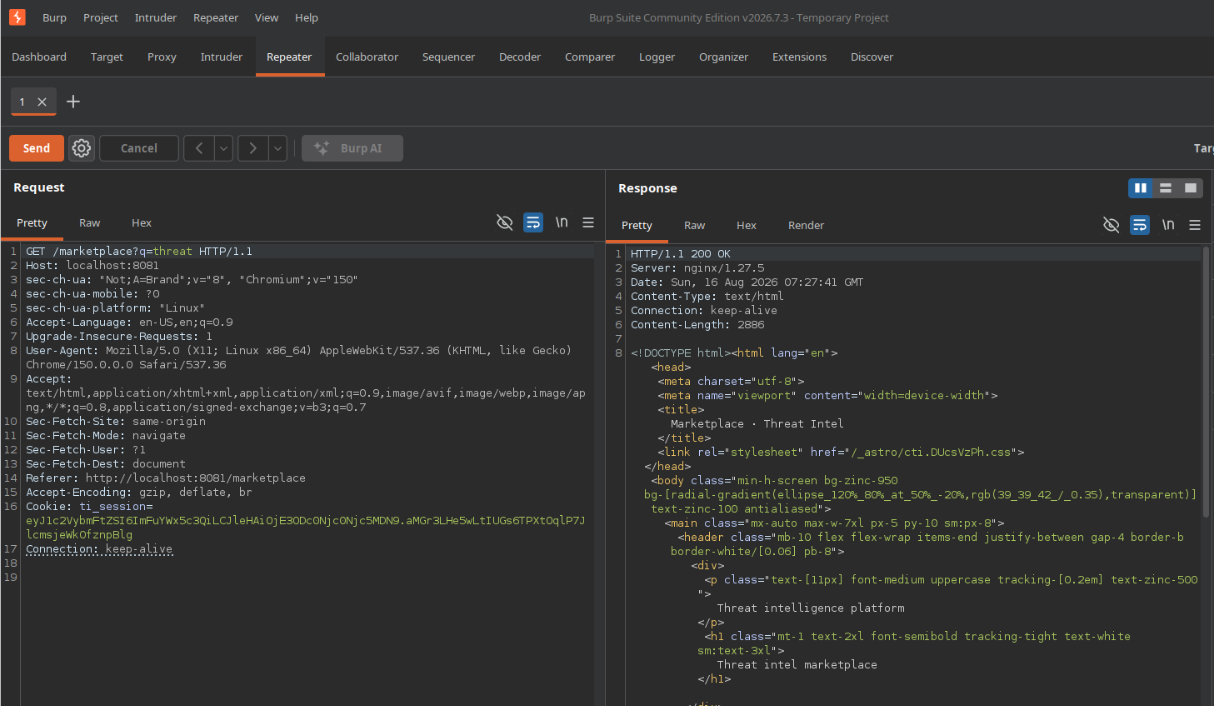Image resolution: width=1214 pixels, height=706 pixels.
Task: Switch to the Target tab
Action: (107, 57)
